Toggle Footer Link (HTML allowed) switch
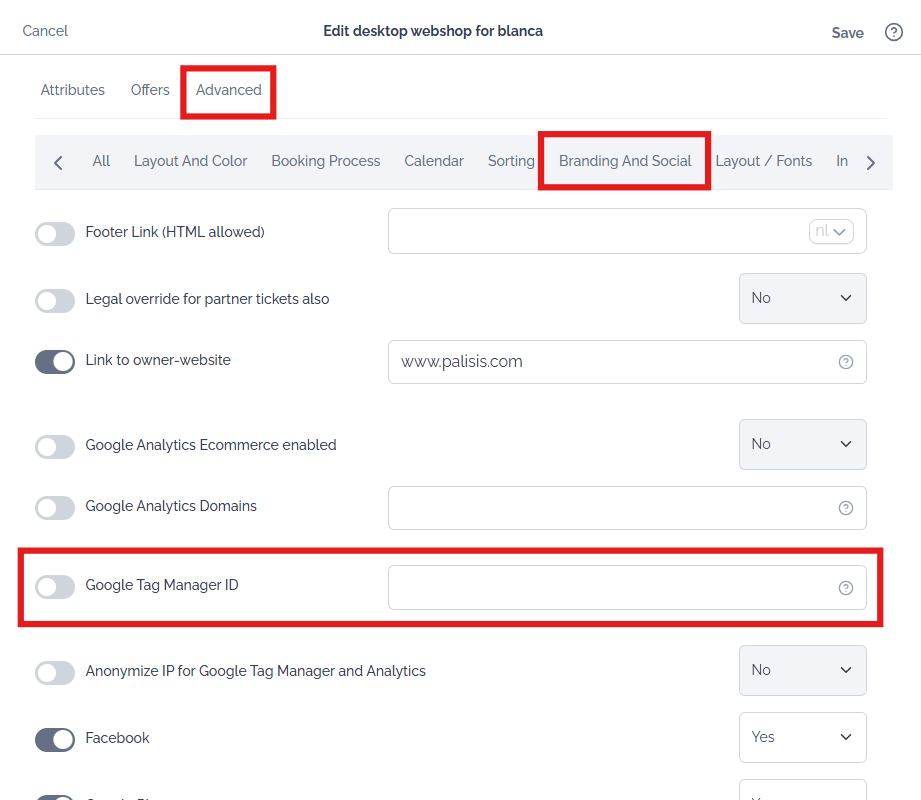 point(55,234)
